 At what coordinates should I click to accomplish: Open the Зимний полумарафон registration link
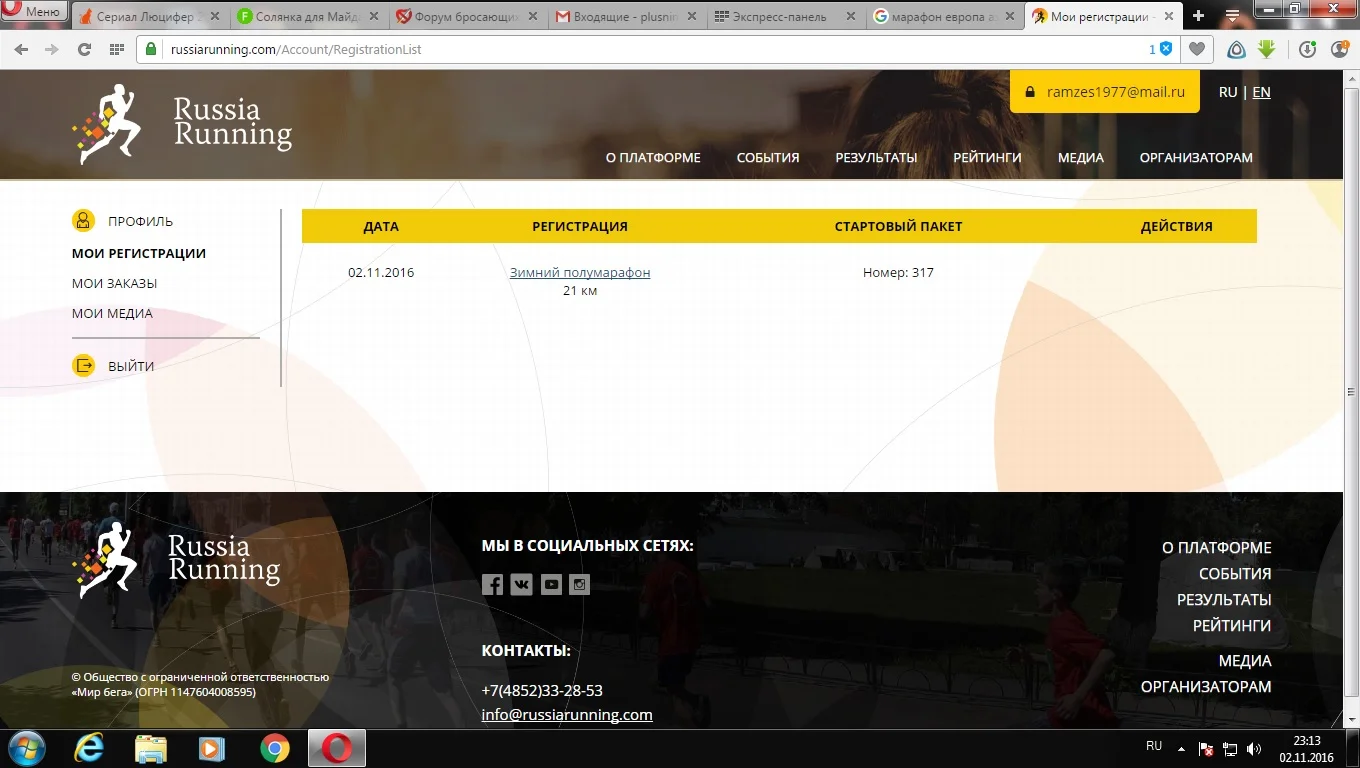[x=580, y=272]
